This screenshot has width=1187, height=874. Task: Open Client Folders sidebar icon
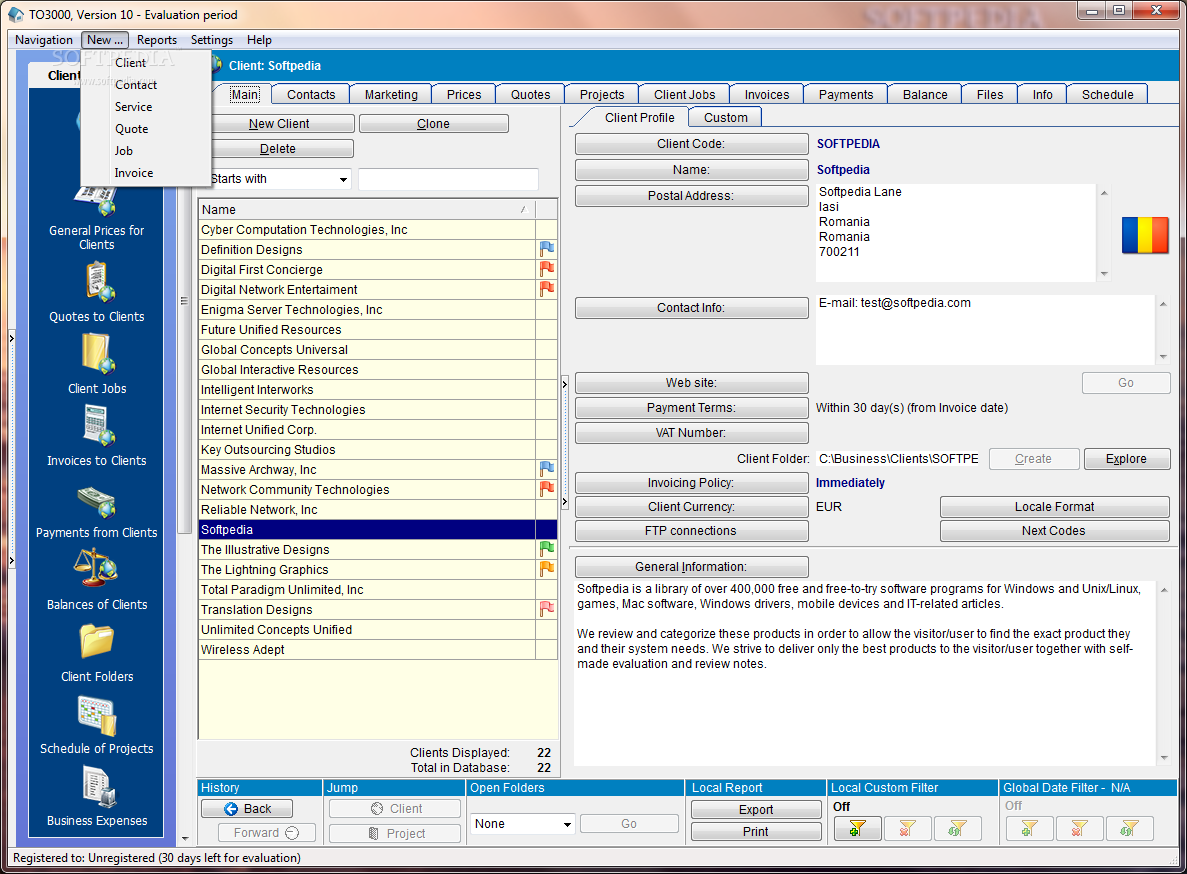pyautogui.click(x=97, y=641)
